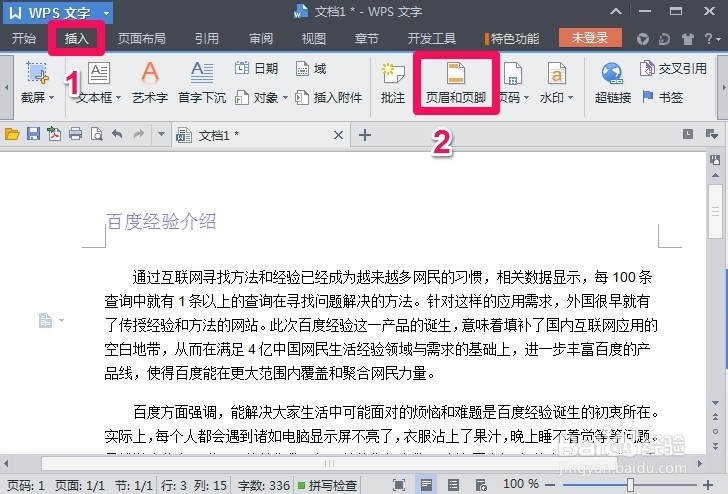Viewport: 728px width, 494px height.
Task: Expand the WPS 文字 application menu arrow
Action: click(106, 13)
